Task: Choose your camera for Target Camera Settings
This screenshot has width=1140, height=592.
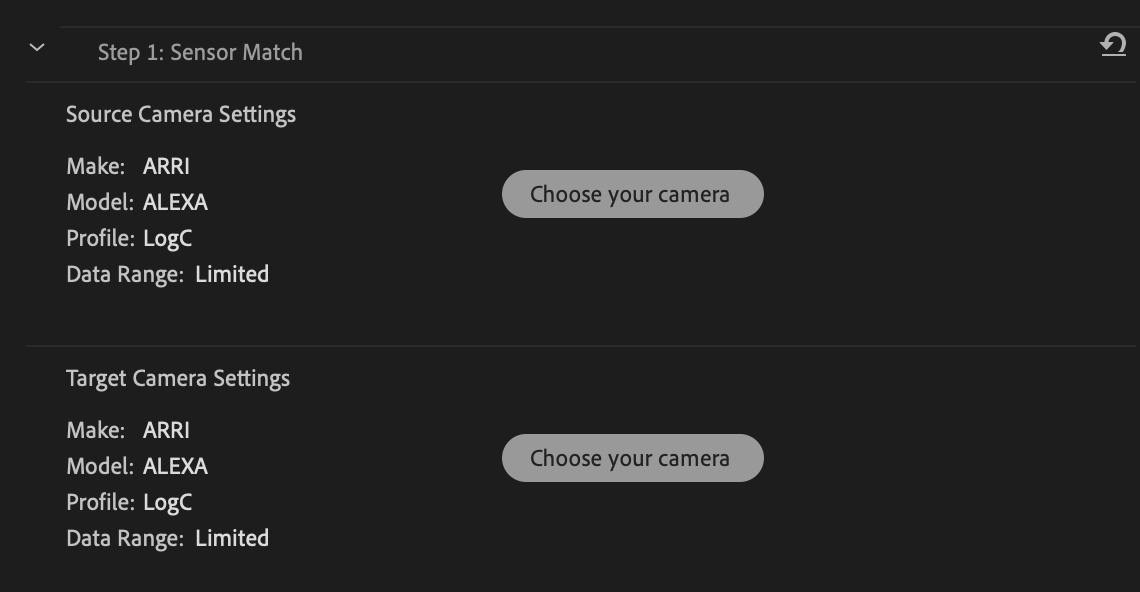Action: coord(633,458)
